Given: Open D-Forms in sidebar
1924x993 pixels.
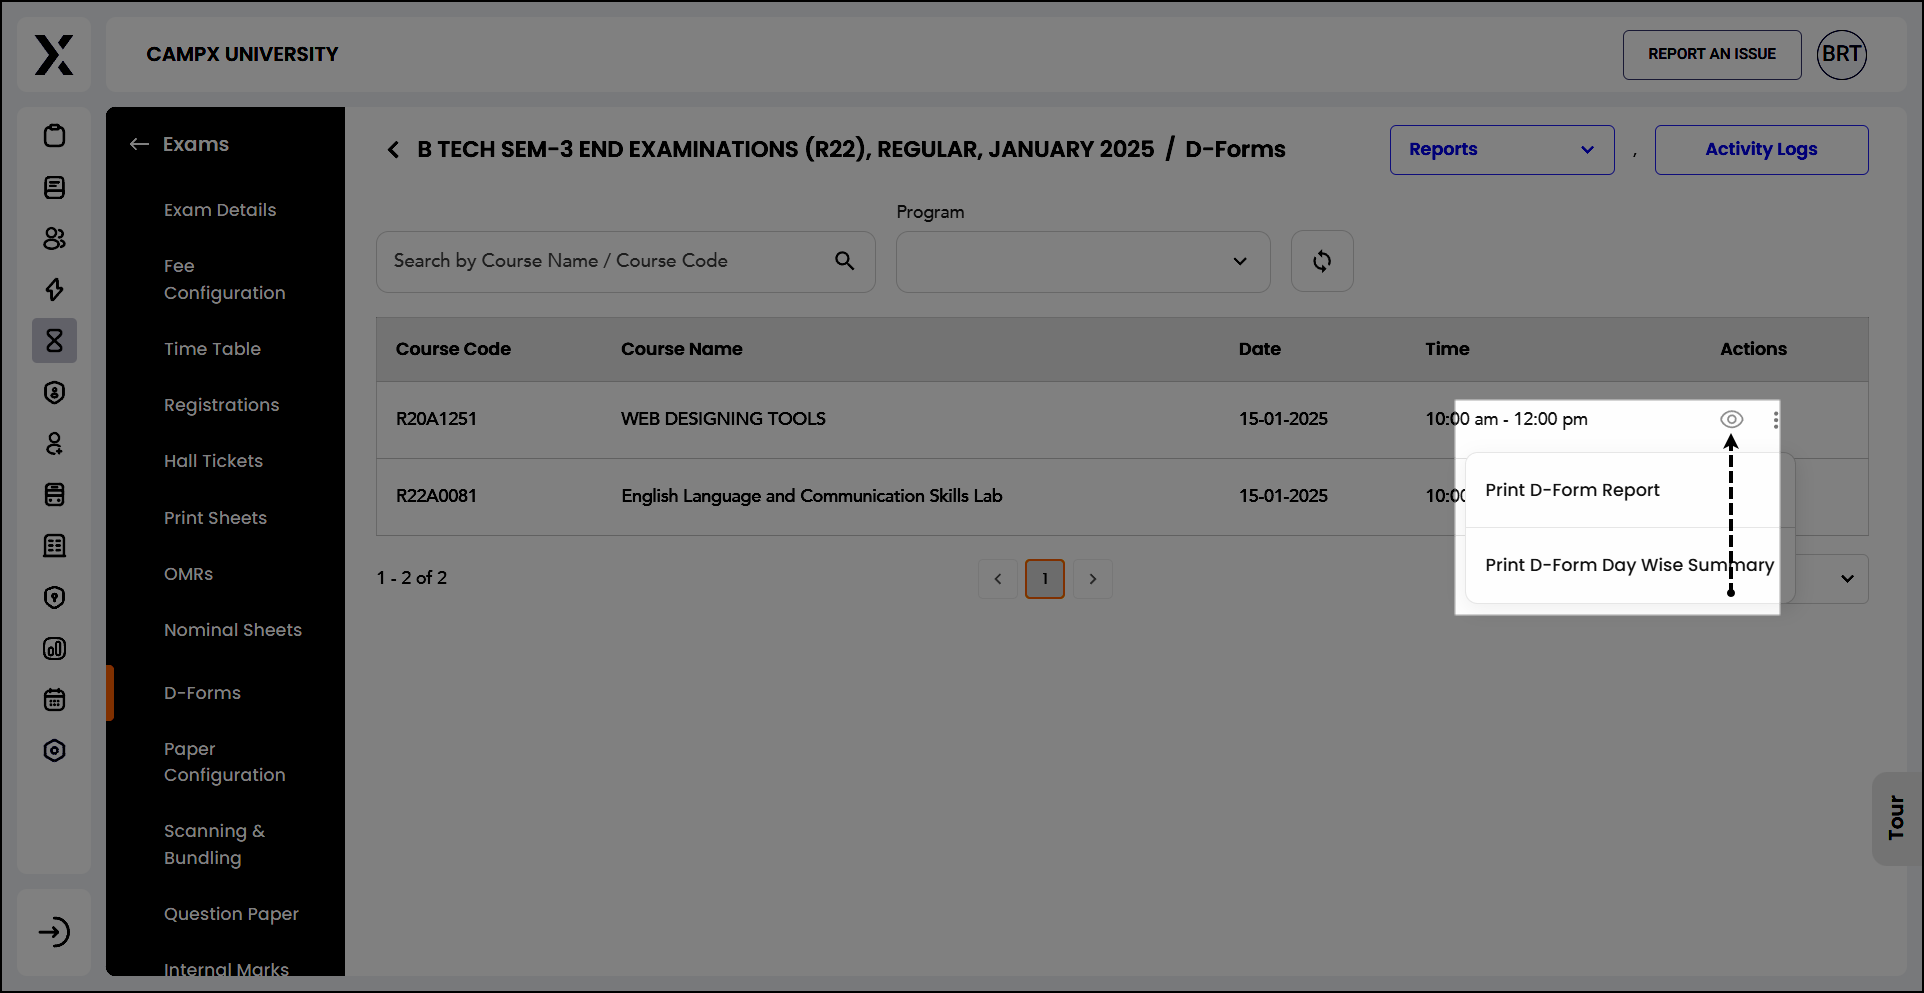Looking at the screenshot, I should click(203, 693).
